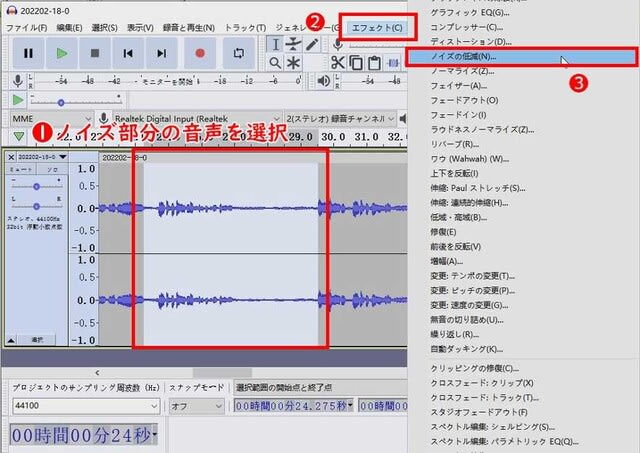
Task: Click the Skip to Start button
Action: 127,53
